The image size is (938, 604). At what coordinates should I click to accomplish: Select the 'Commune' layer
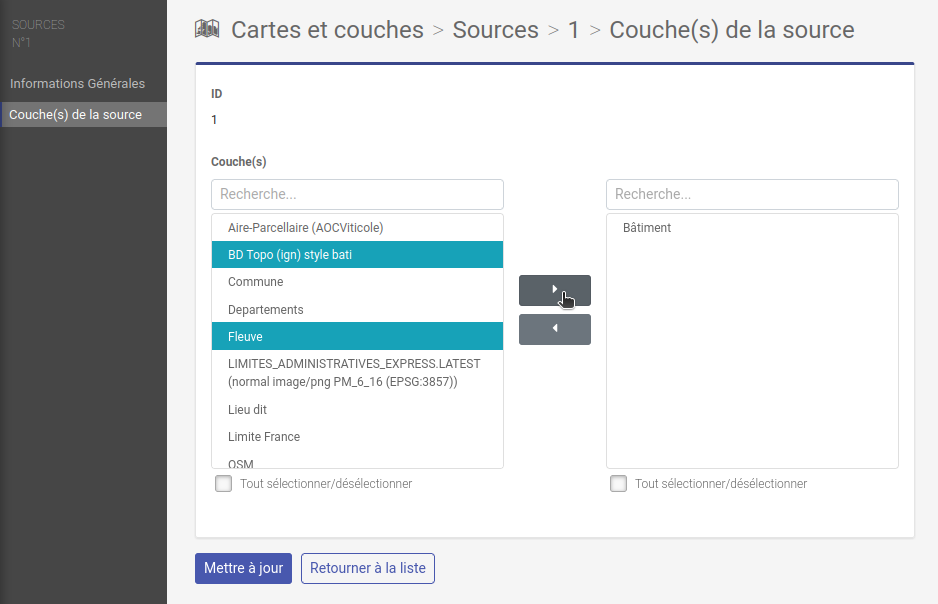point(255,282)
